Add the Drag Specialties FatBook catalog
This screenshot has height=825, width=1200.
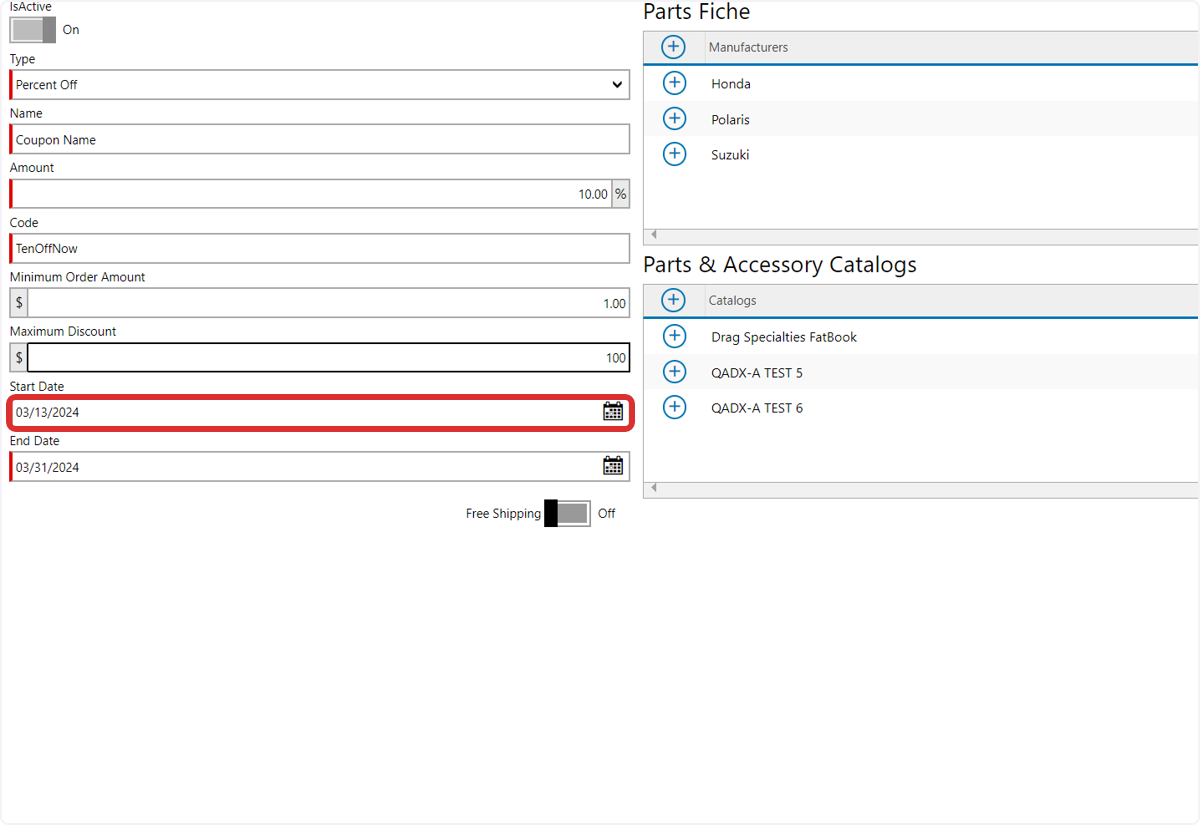click(x=675, y=336)
